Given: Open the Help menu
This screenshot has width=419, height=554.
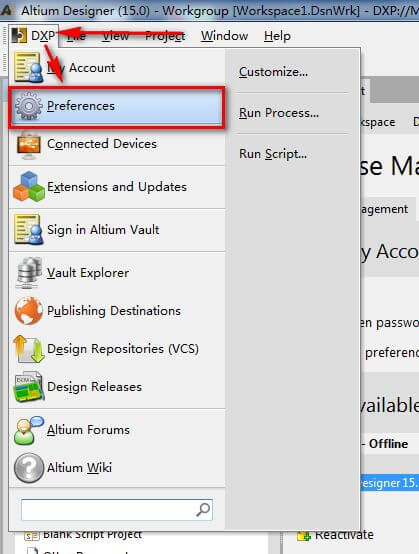Looking at the screenshot, I should pyautogui.click(x=277, y=36).
